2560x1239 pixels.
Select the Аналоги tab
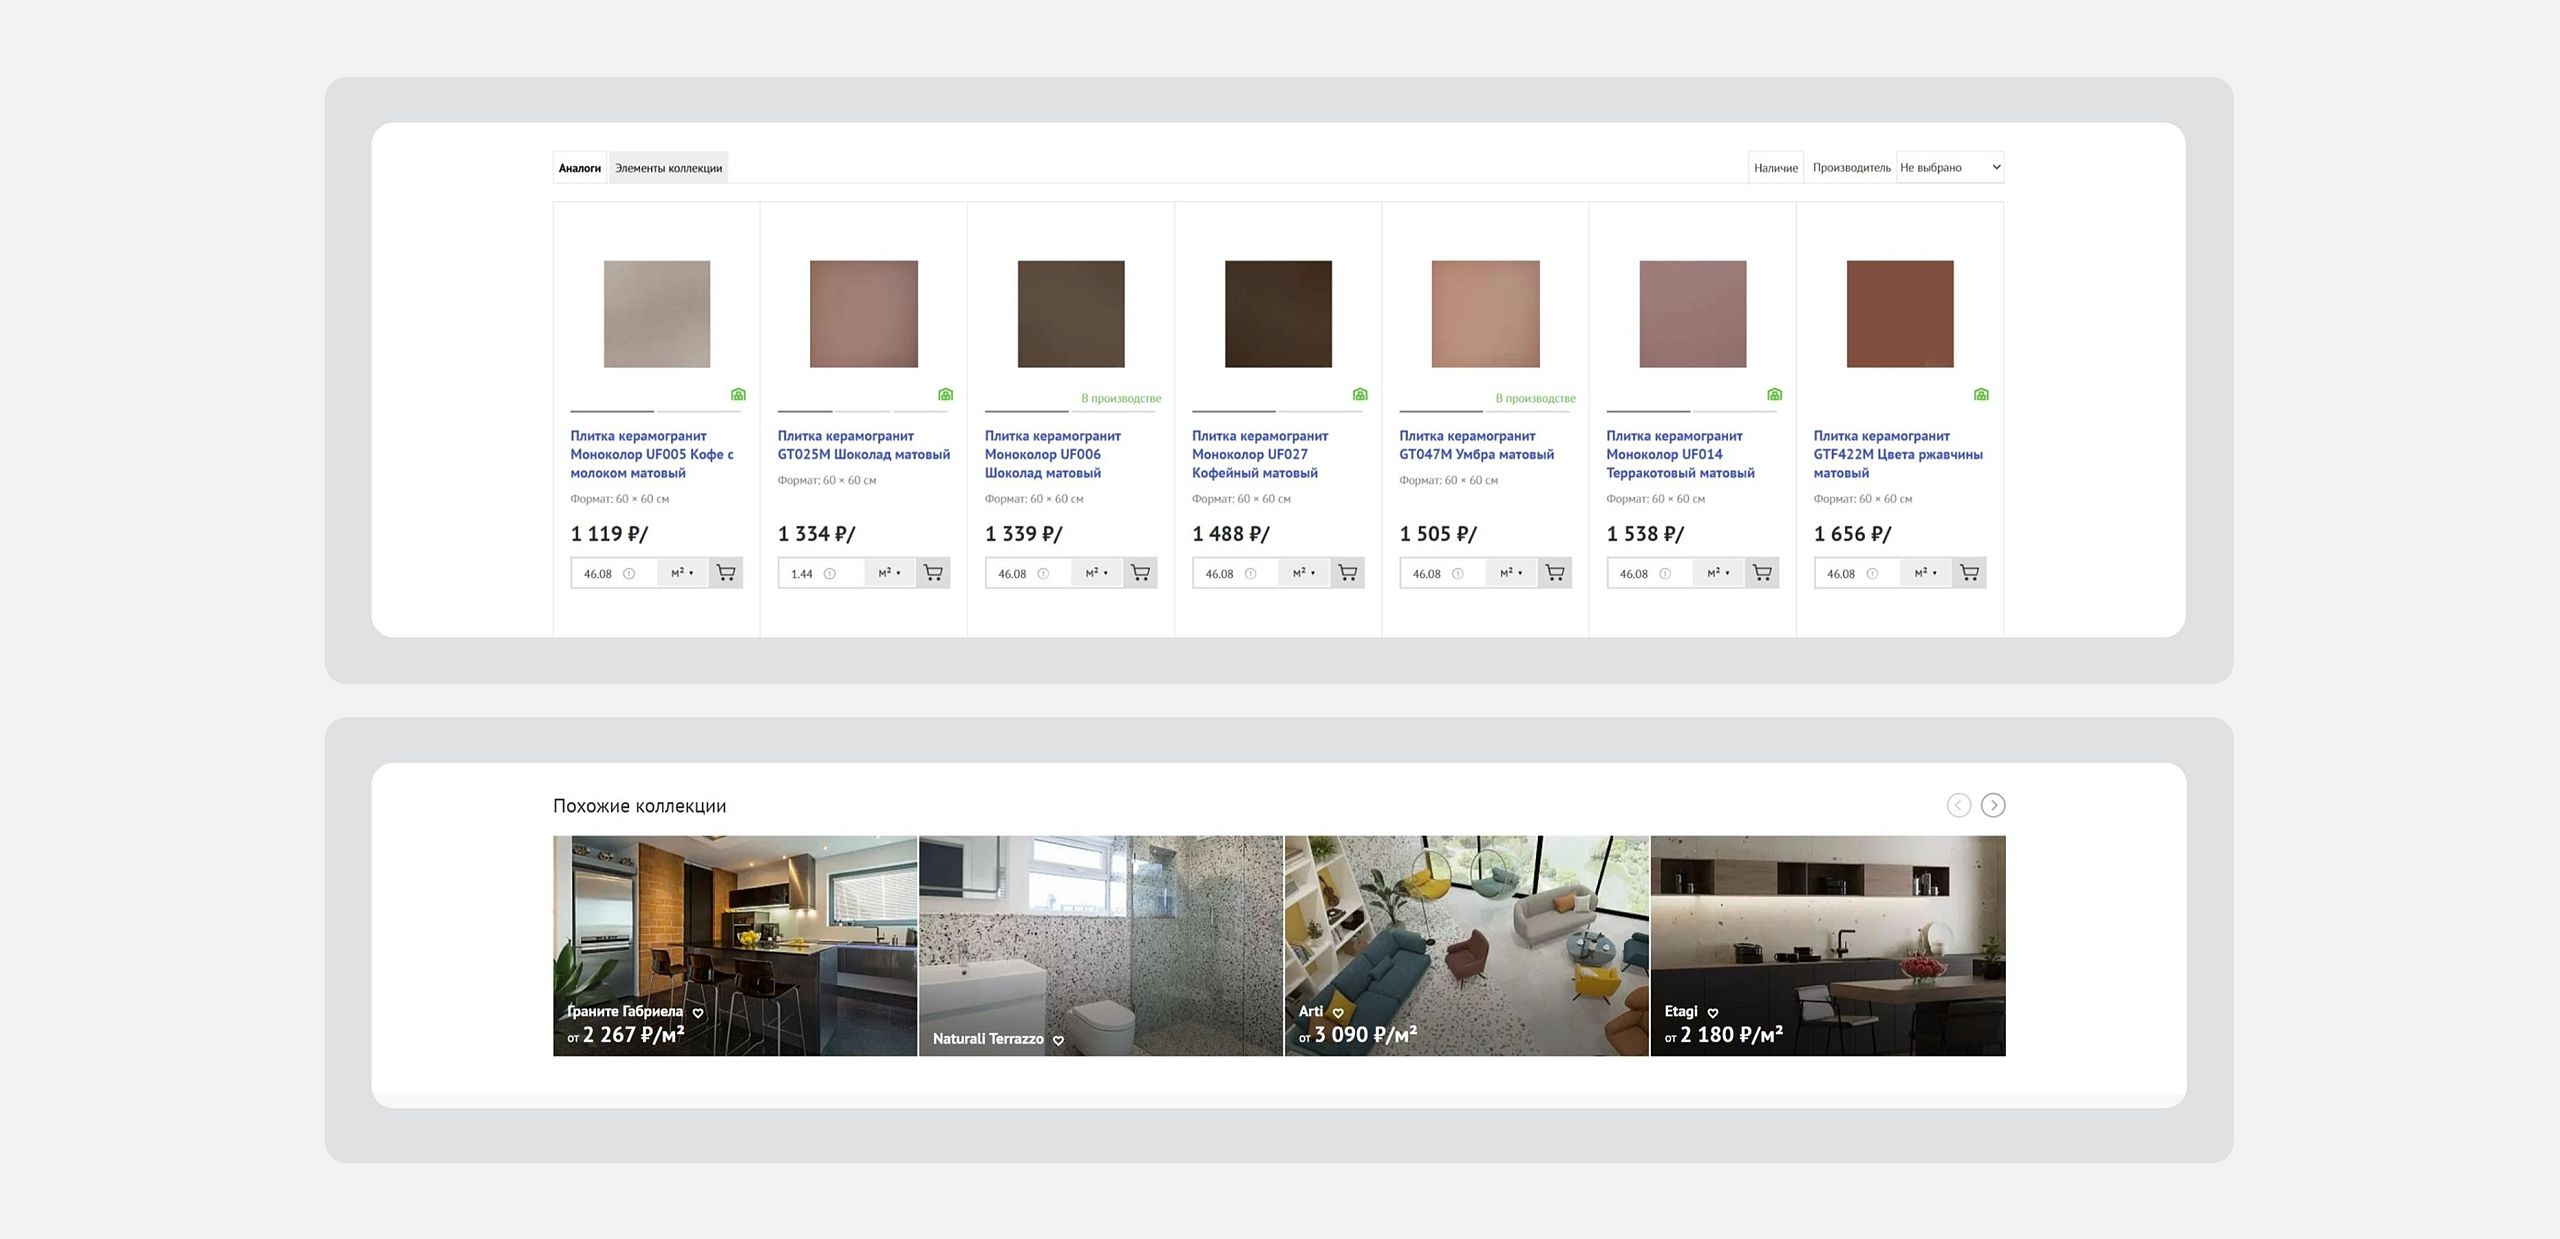pos(580,168)
